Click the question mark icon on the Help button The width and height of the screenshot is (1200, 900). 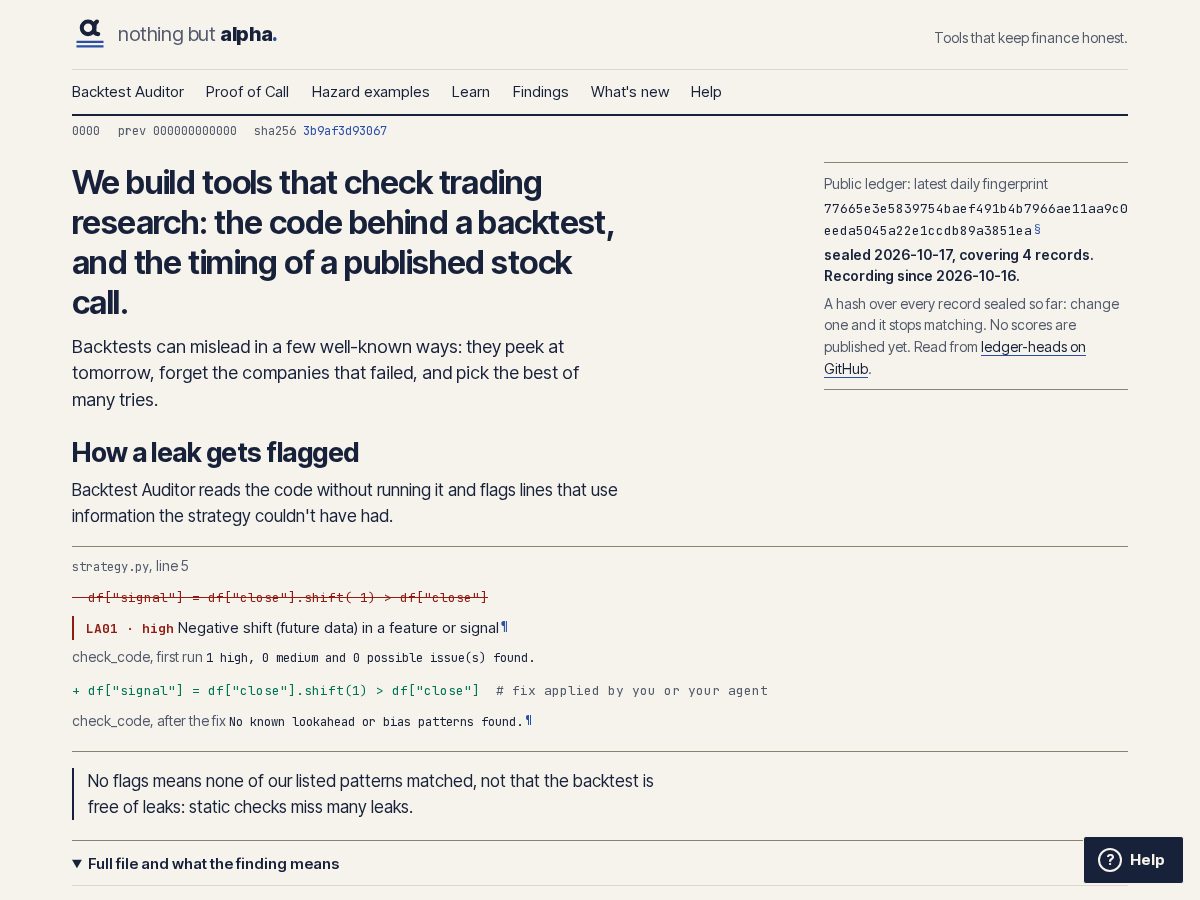point(1110,860)
